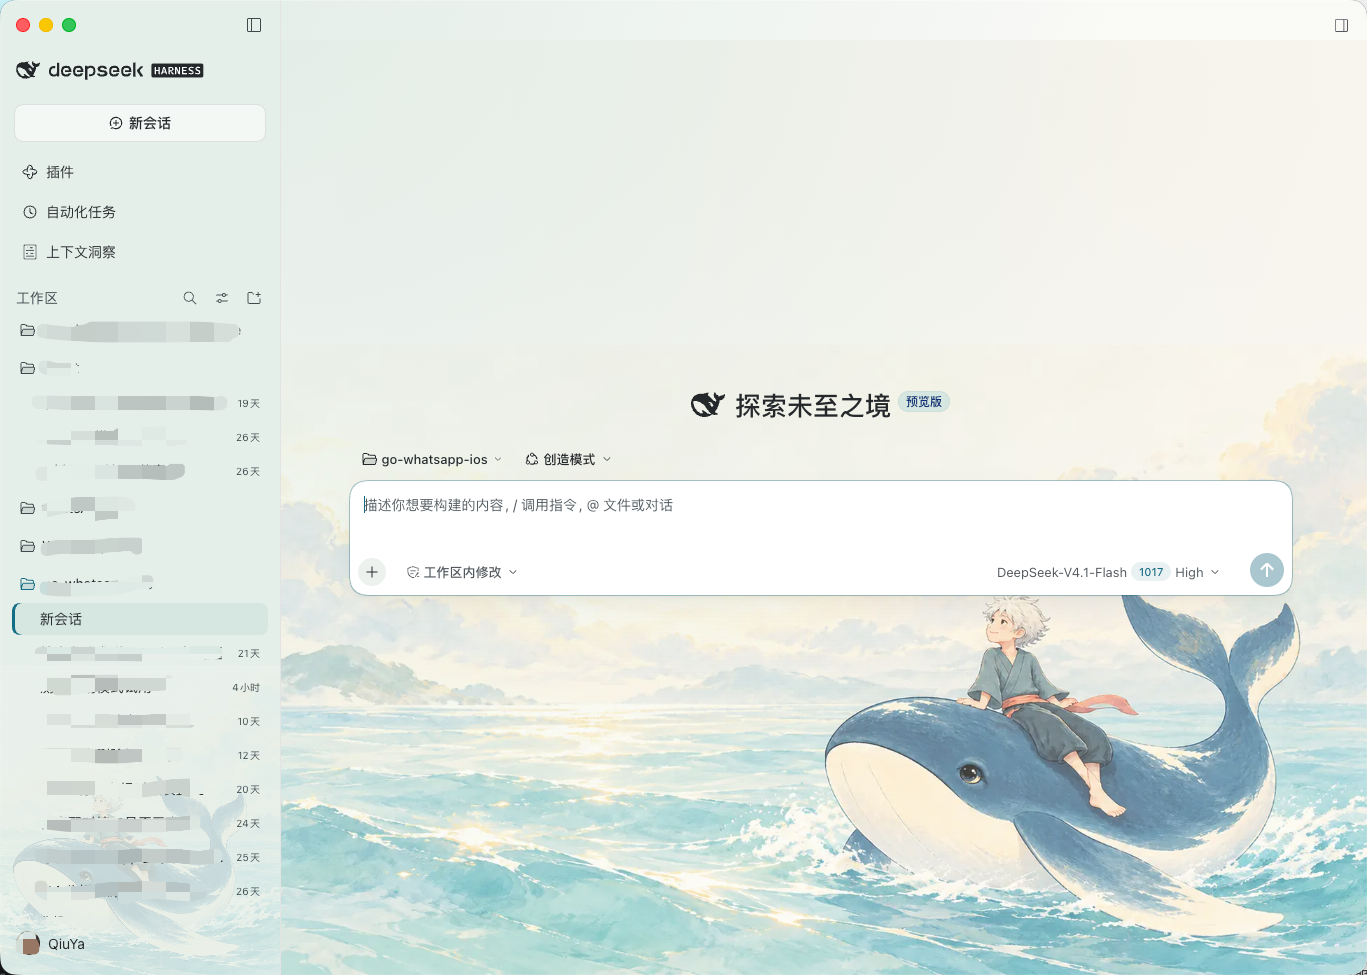The width and height of the screenshot is (1367, 975).
Task: Toggle the right side panel icon
Action: (x=1342, y=25)
